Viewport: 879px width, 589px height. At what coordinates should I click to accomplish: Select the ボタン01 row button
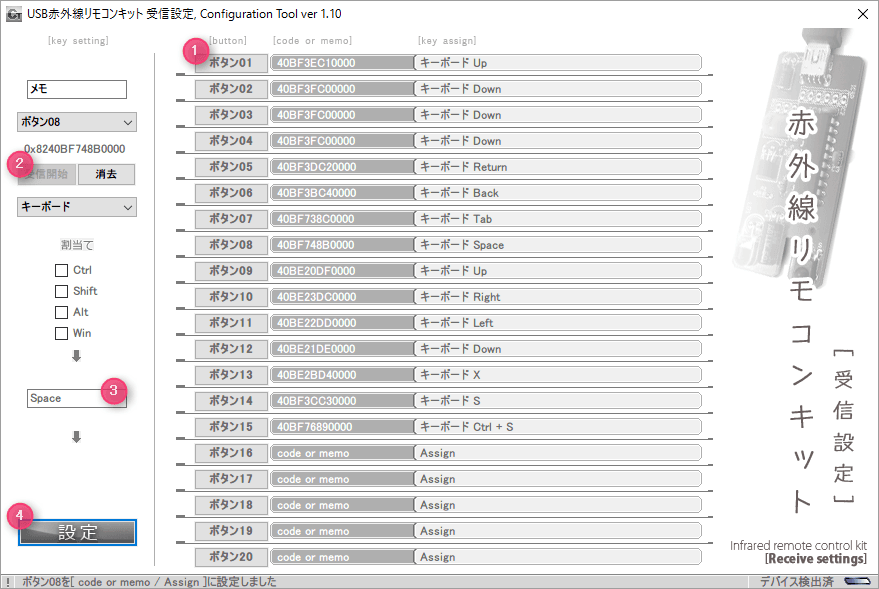tap(231, 63)
